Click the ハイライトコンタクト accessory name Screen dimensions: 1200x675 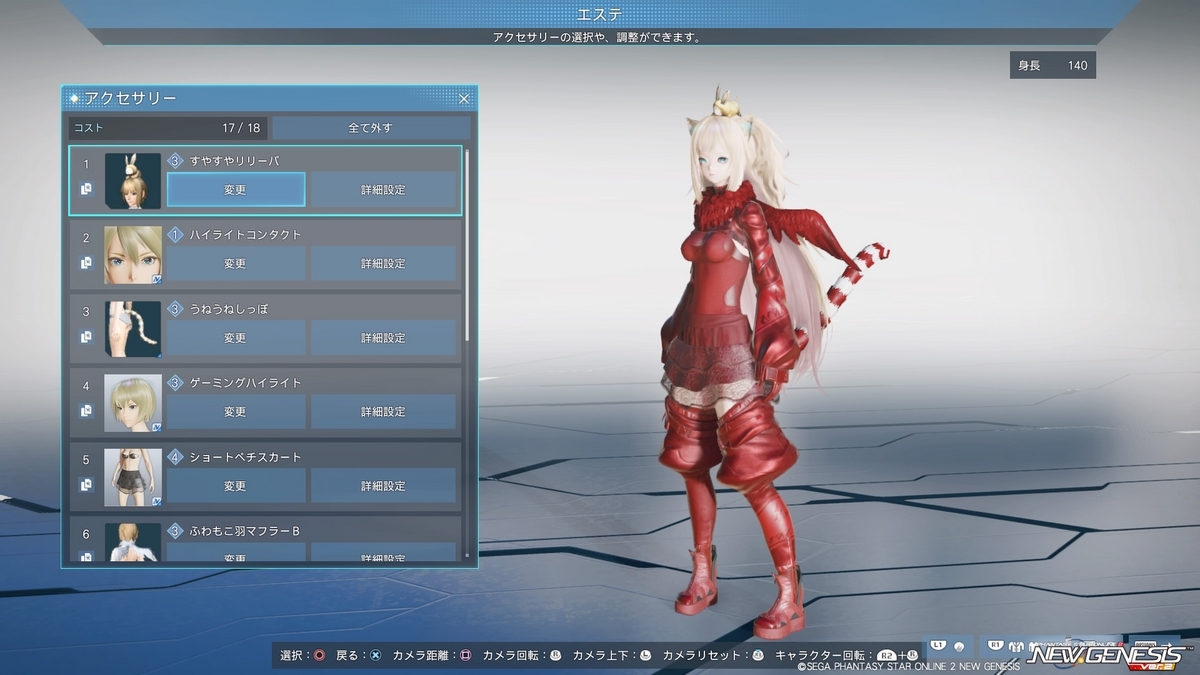(245, 234)
